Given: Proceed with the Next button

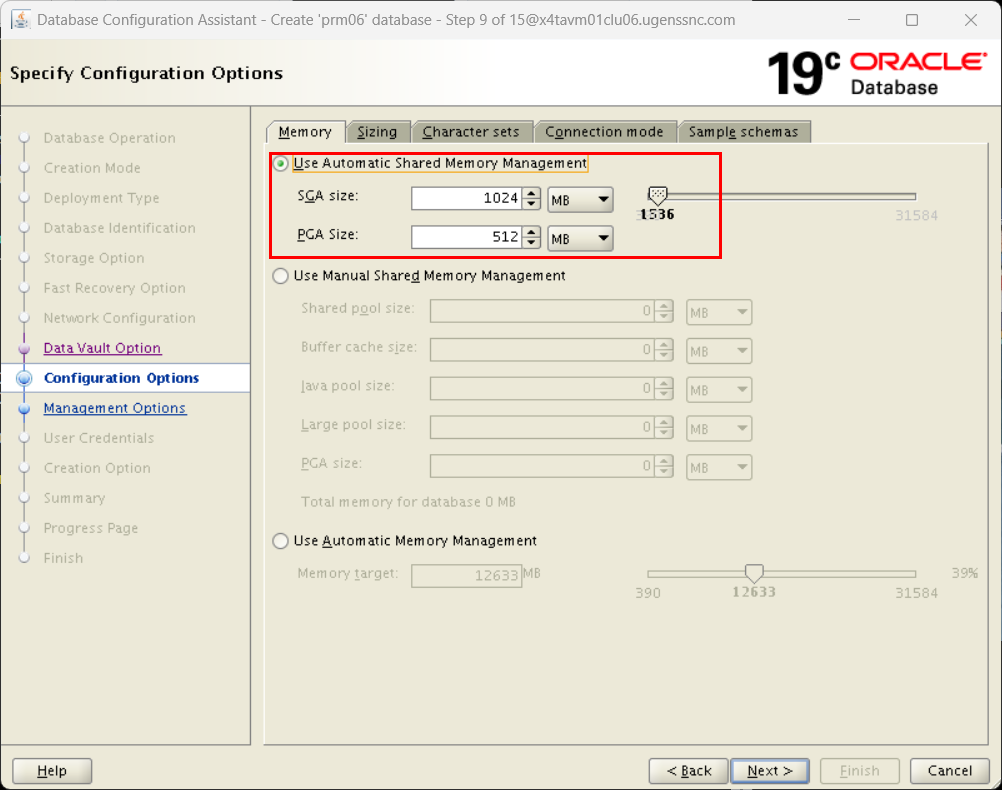Looking at the screenshot, I should [x=770, y=771].
